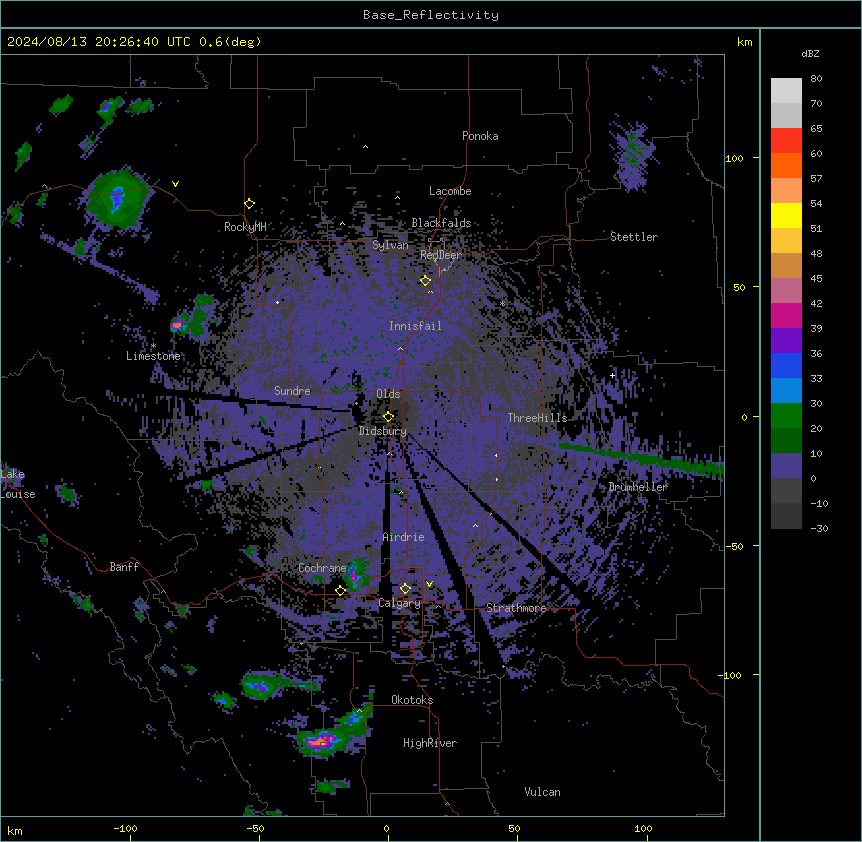
Task: Click the Okotoks town label
Action: tap(412, 700)
